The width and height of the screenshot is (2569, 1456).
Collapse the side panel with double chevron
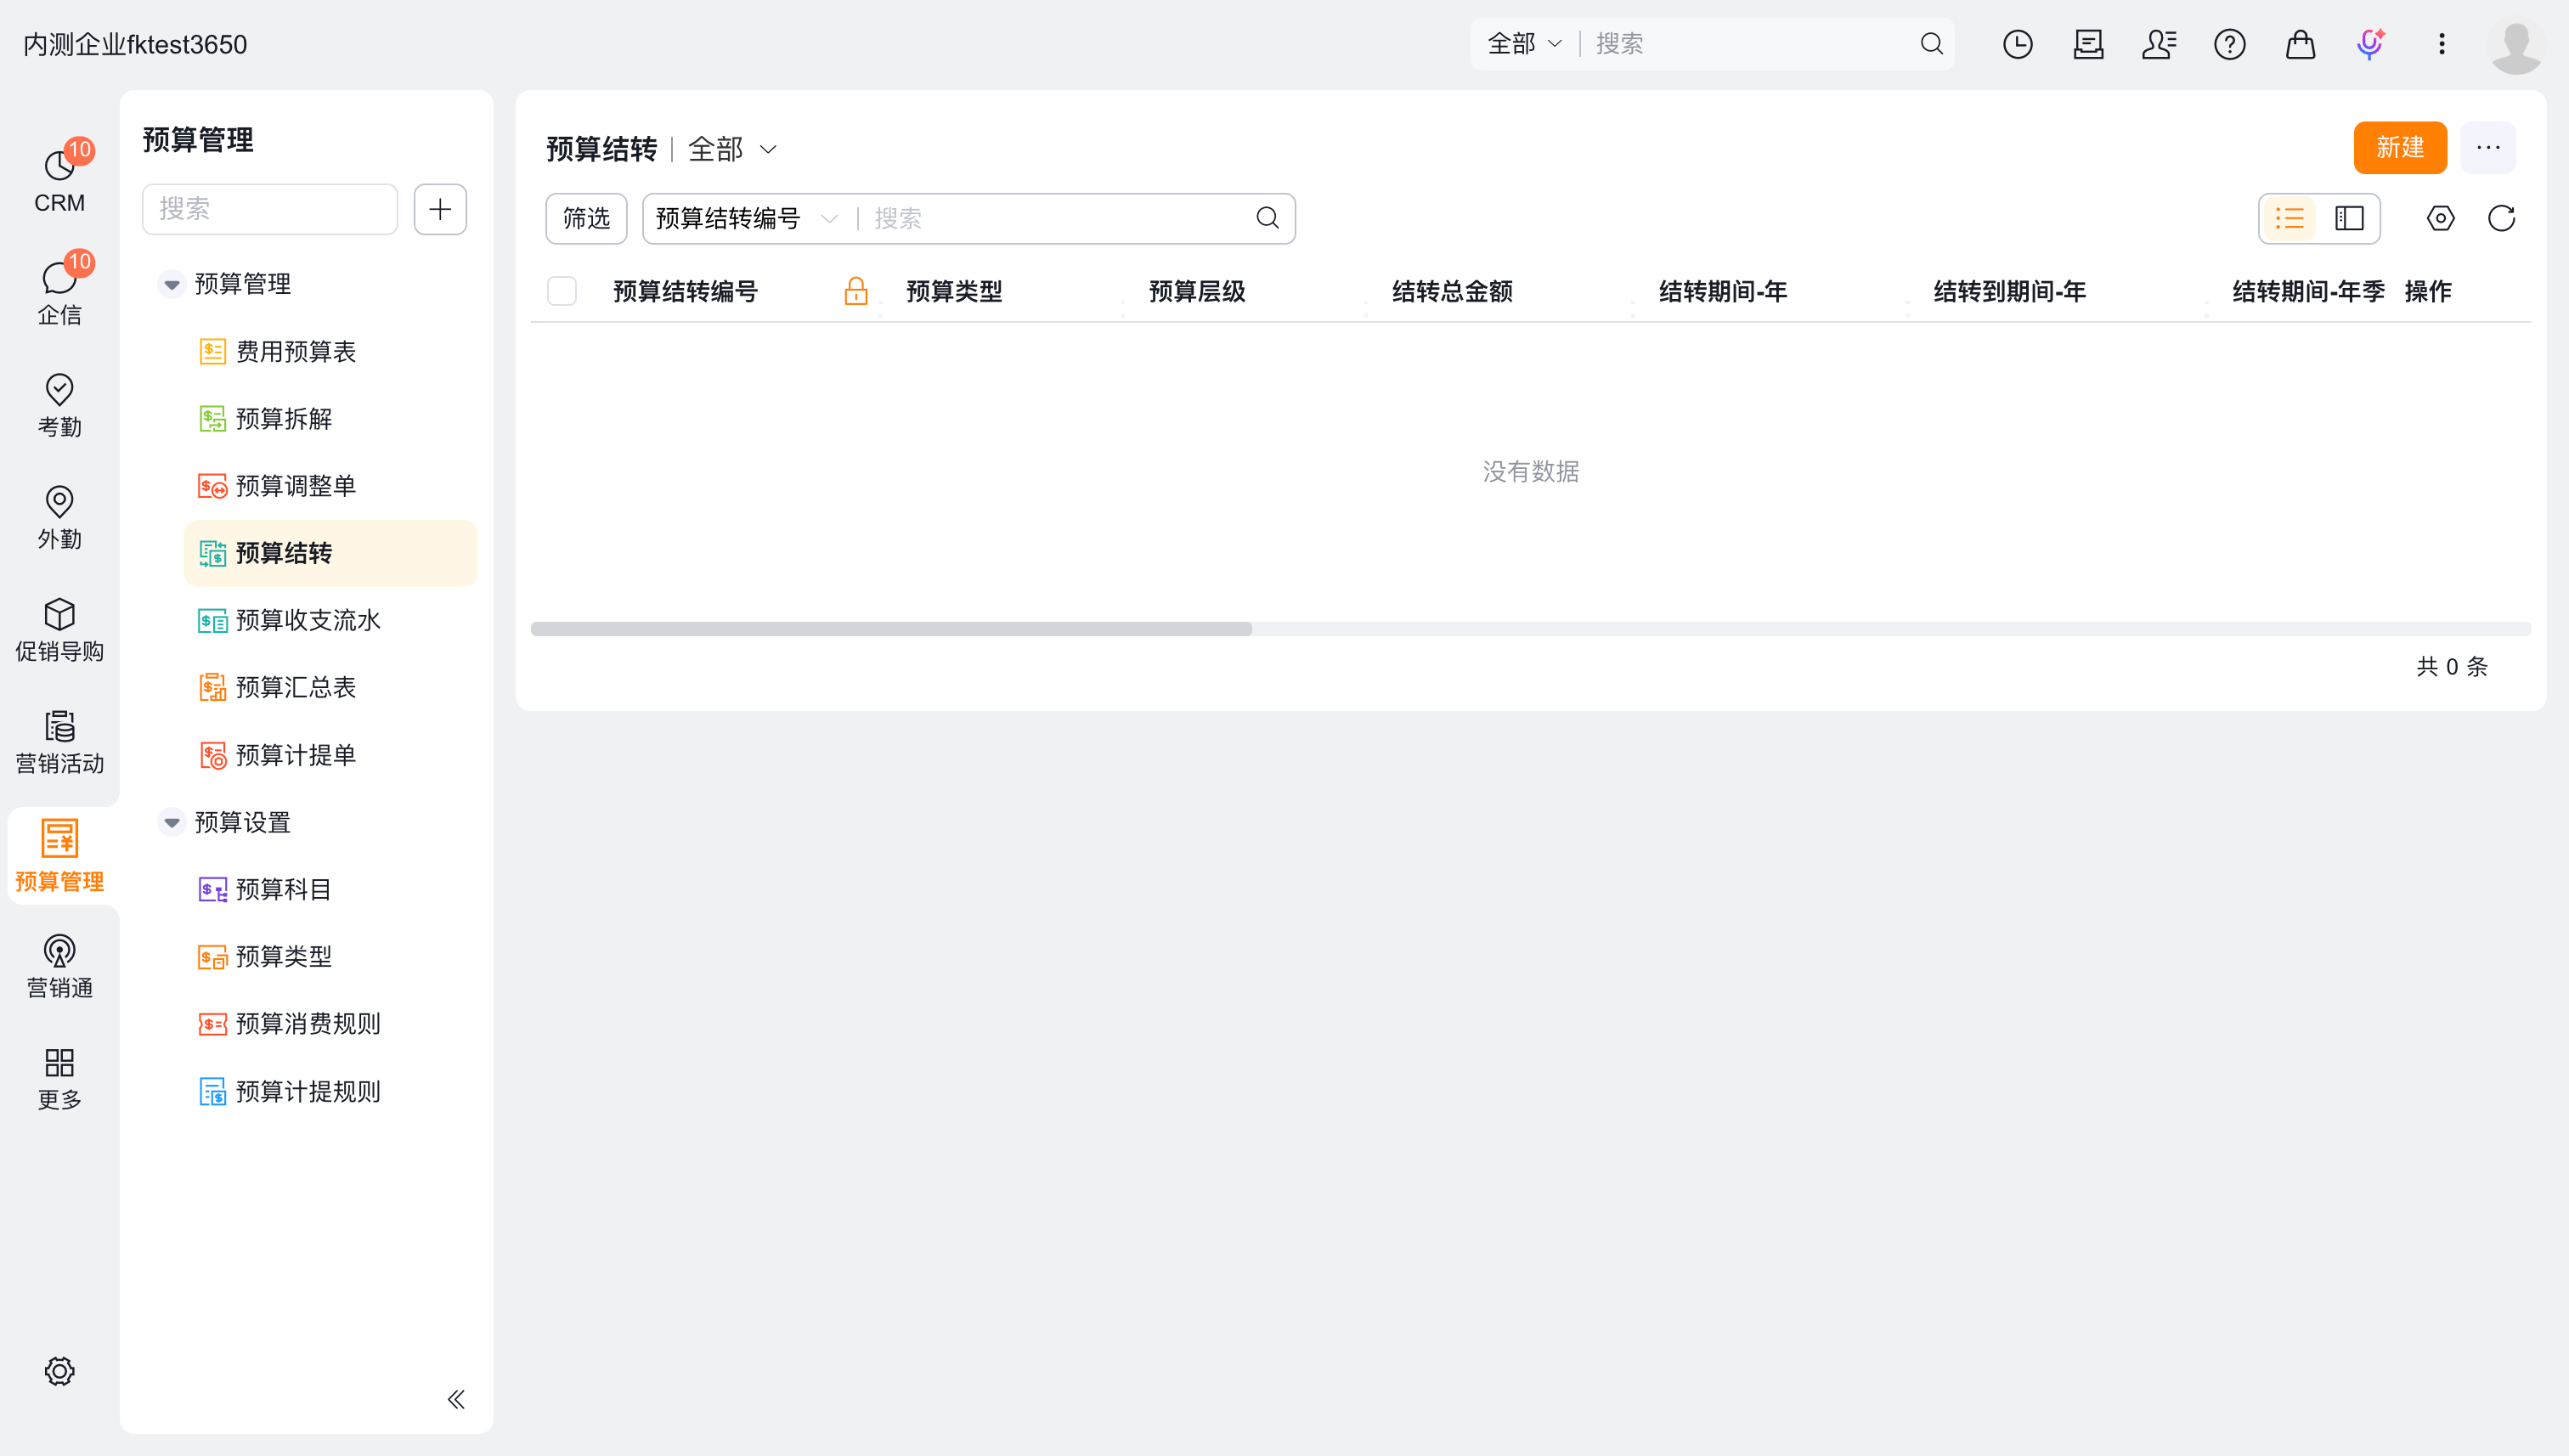456,1399
